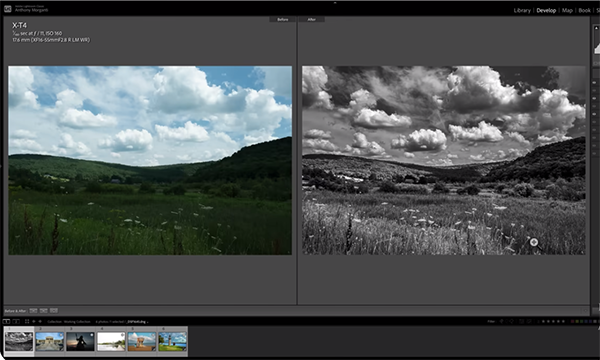Filter by five-star rating
This screenshot has height=360, width=600.
(x=563, y=321)
